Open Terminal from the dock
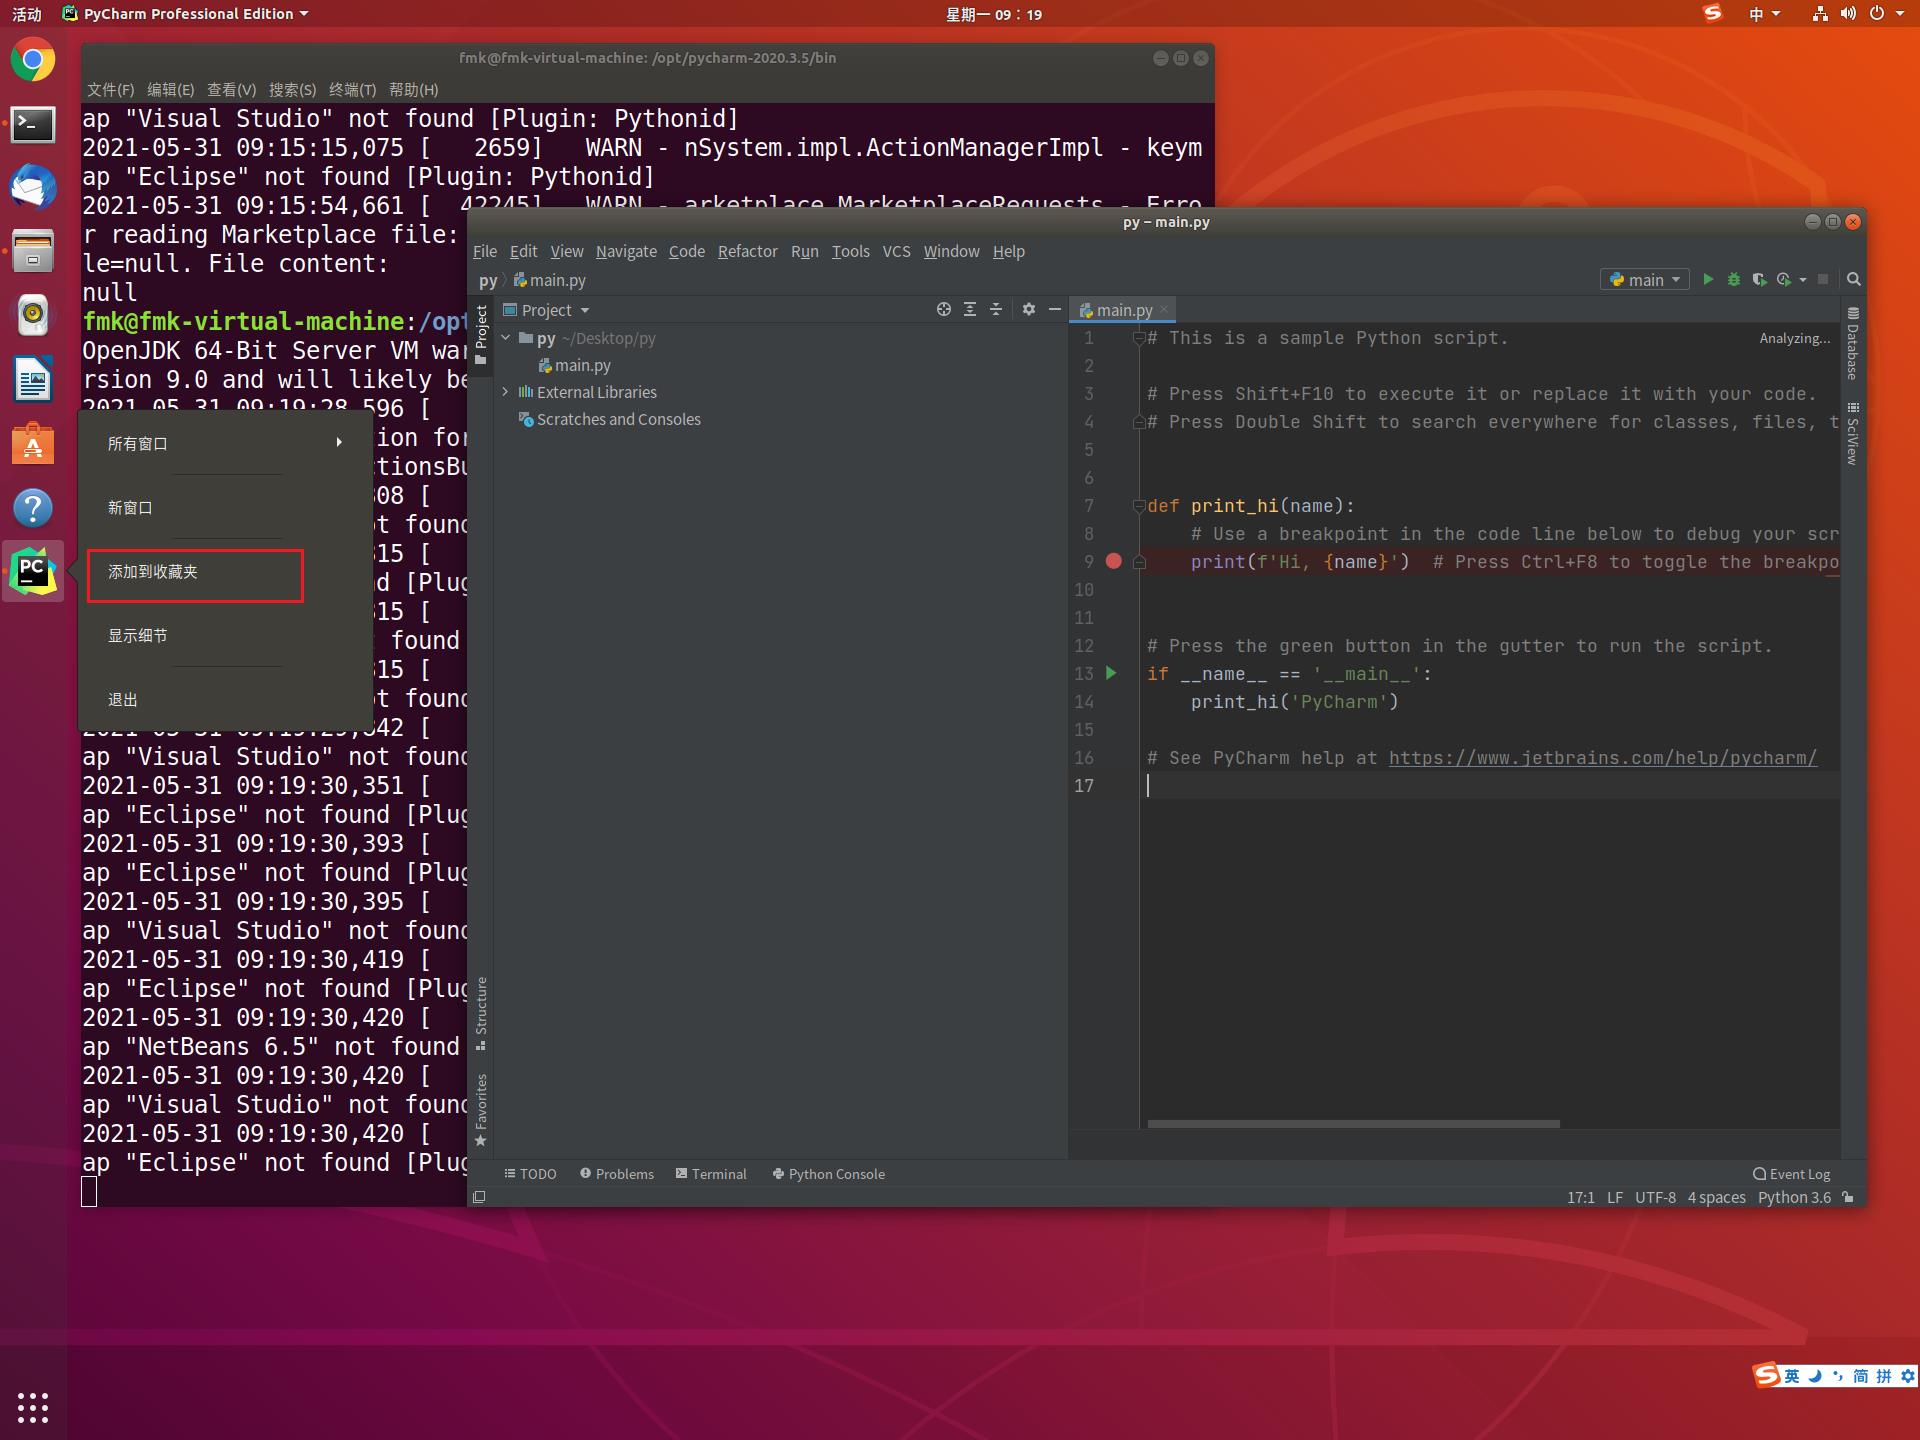Image resolution: width=1920 pixels, height=1440 pixels. [x=33, y=125]
